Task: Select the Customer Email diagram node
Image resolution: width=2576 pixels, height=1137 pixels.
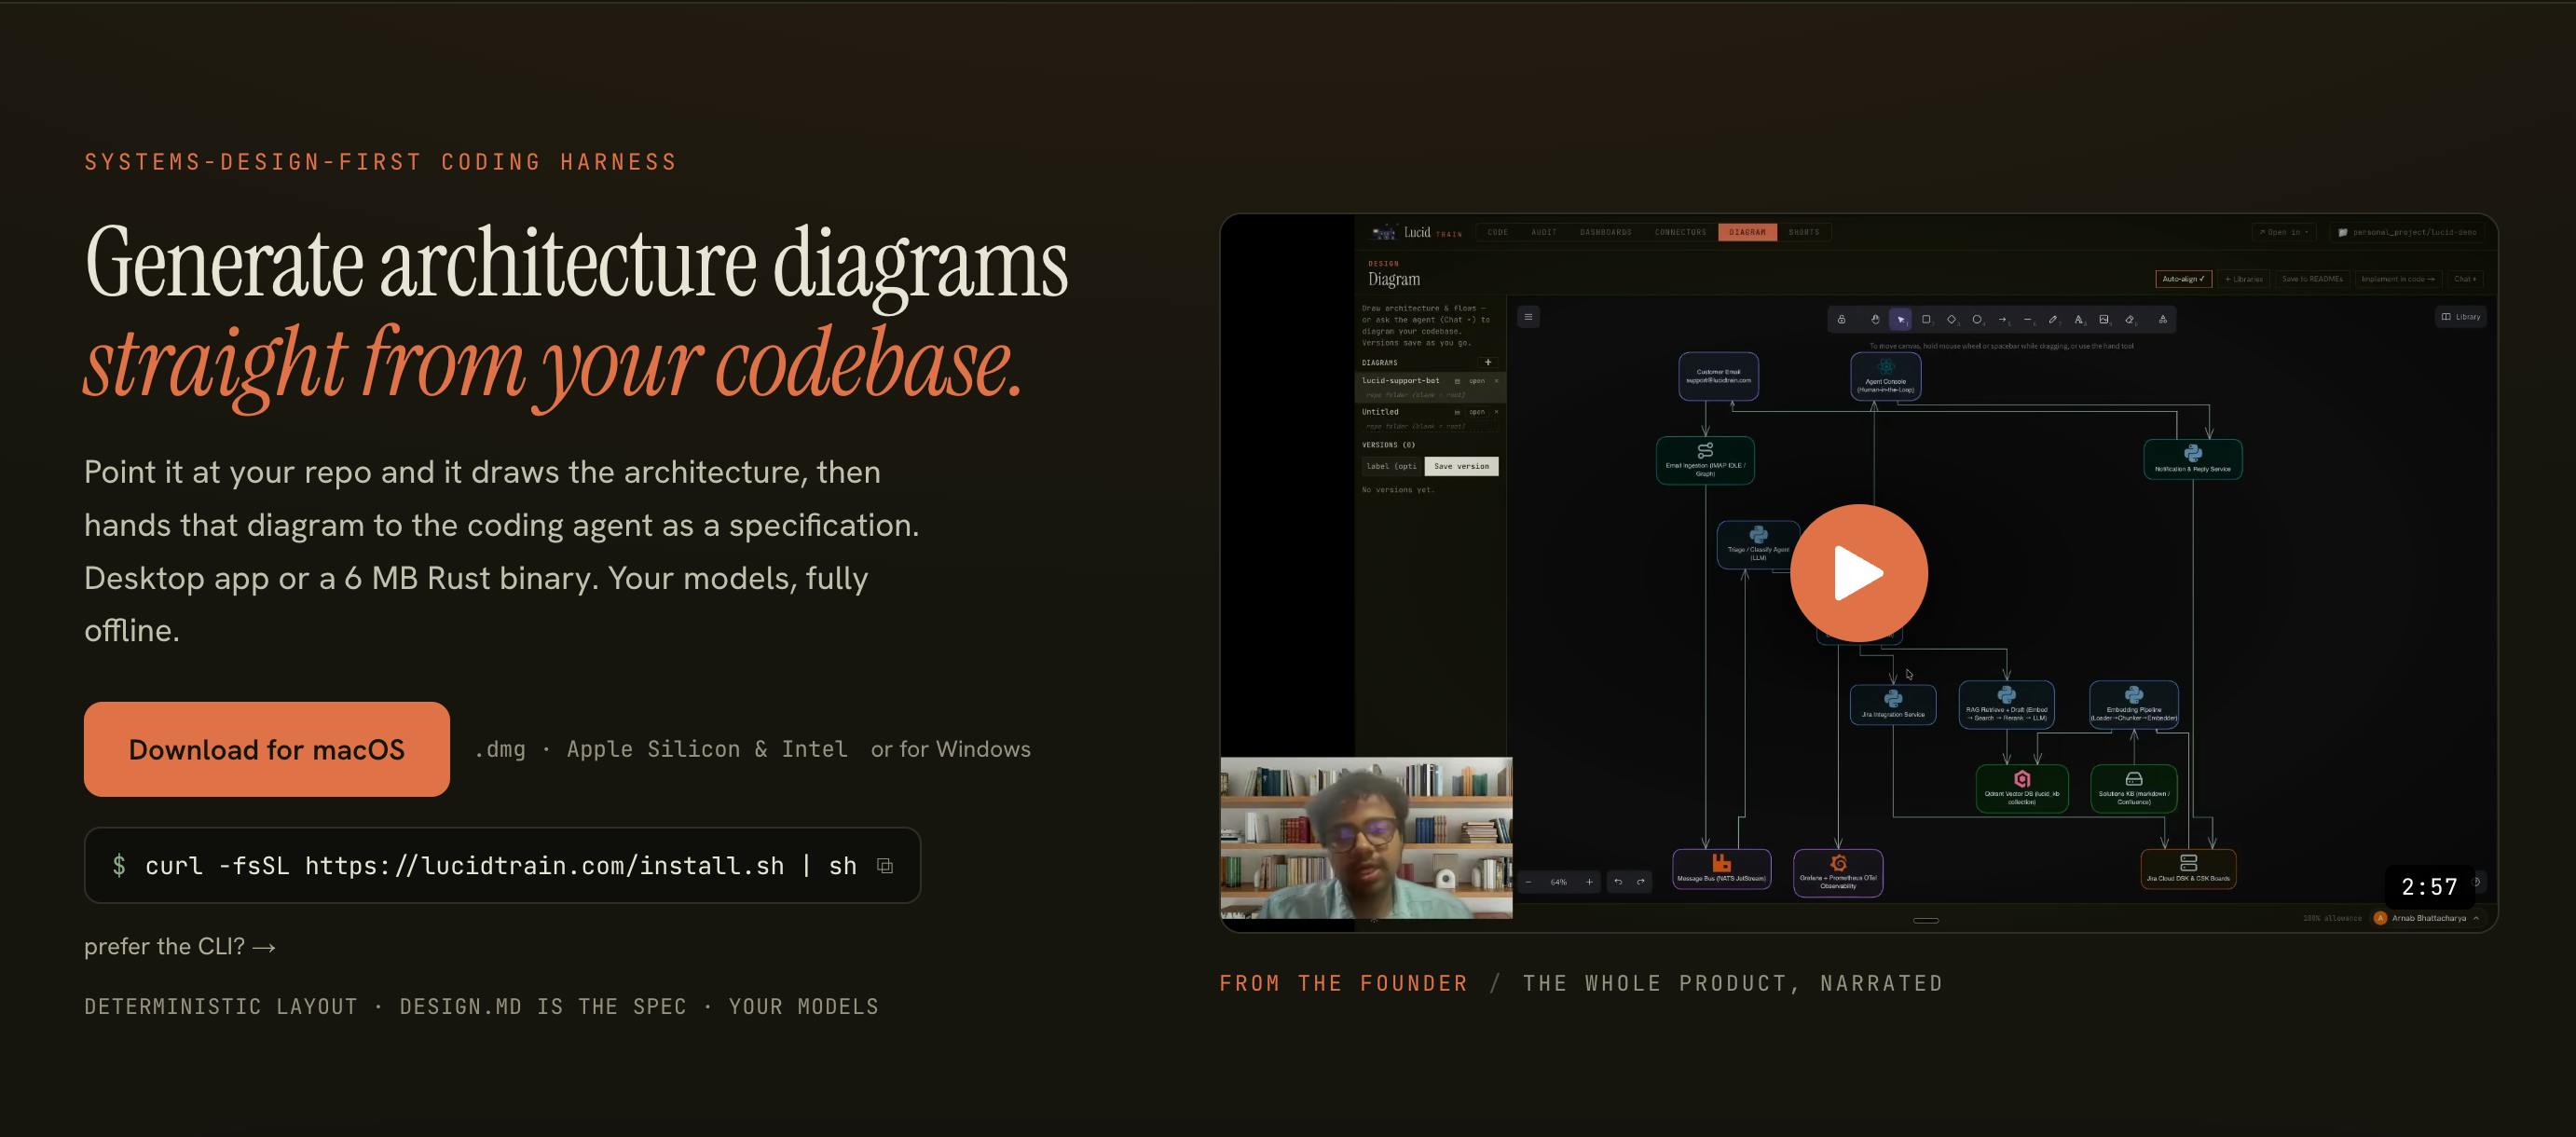Action: click(x=1718, y=376)
